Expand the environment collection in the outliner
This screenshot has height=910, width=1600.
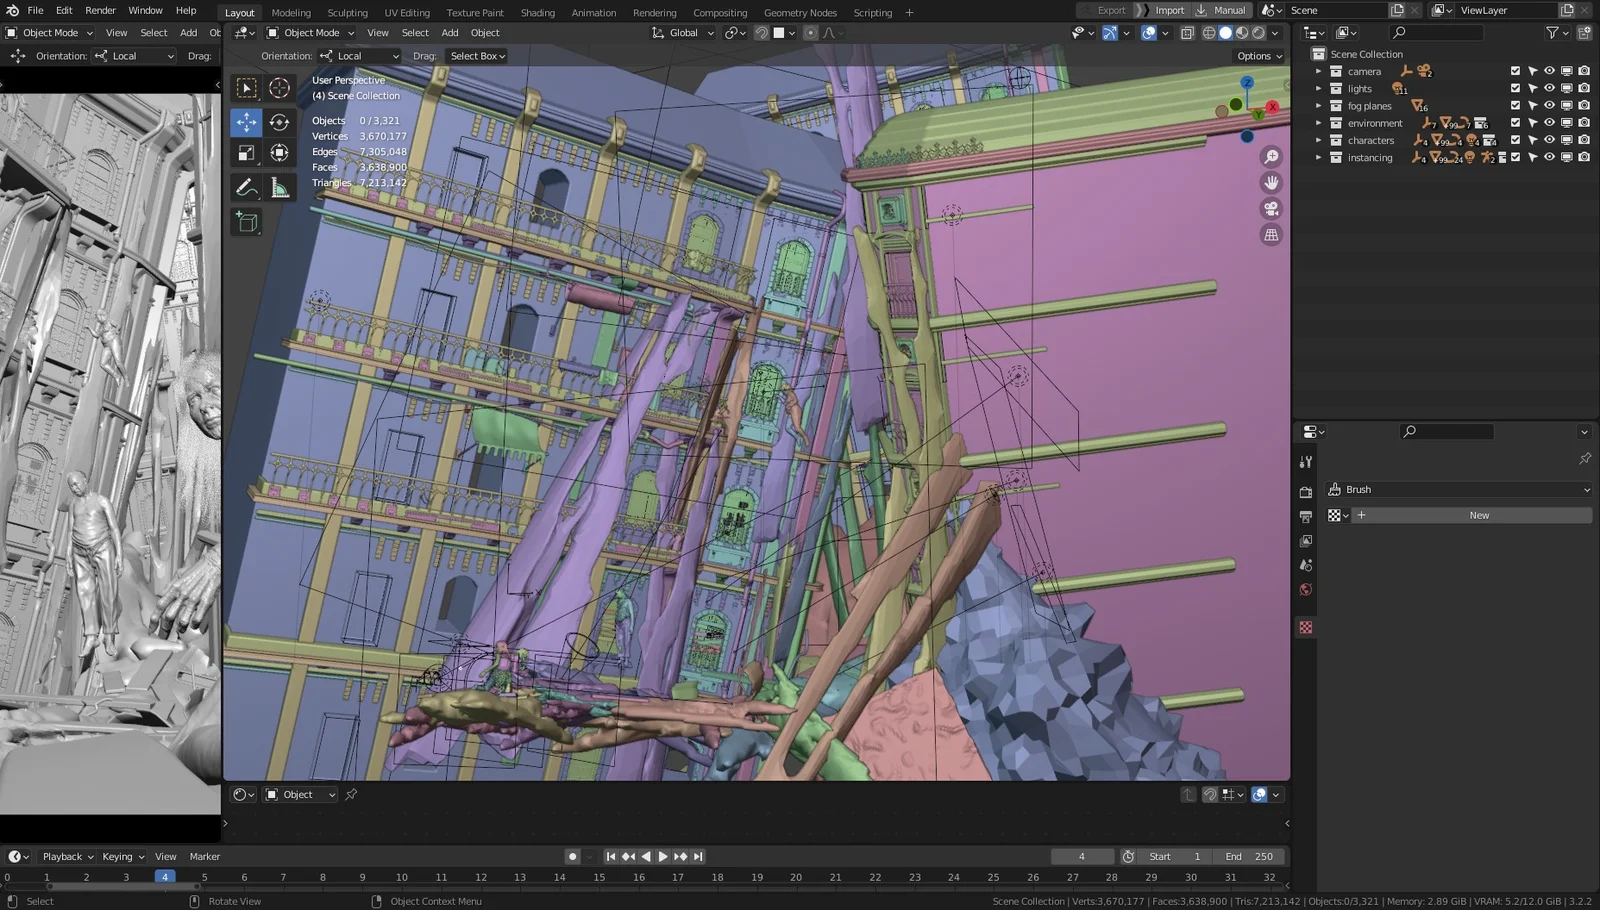click(1319, 122)
